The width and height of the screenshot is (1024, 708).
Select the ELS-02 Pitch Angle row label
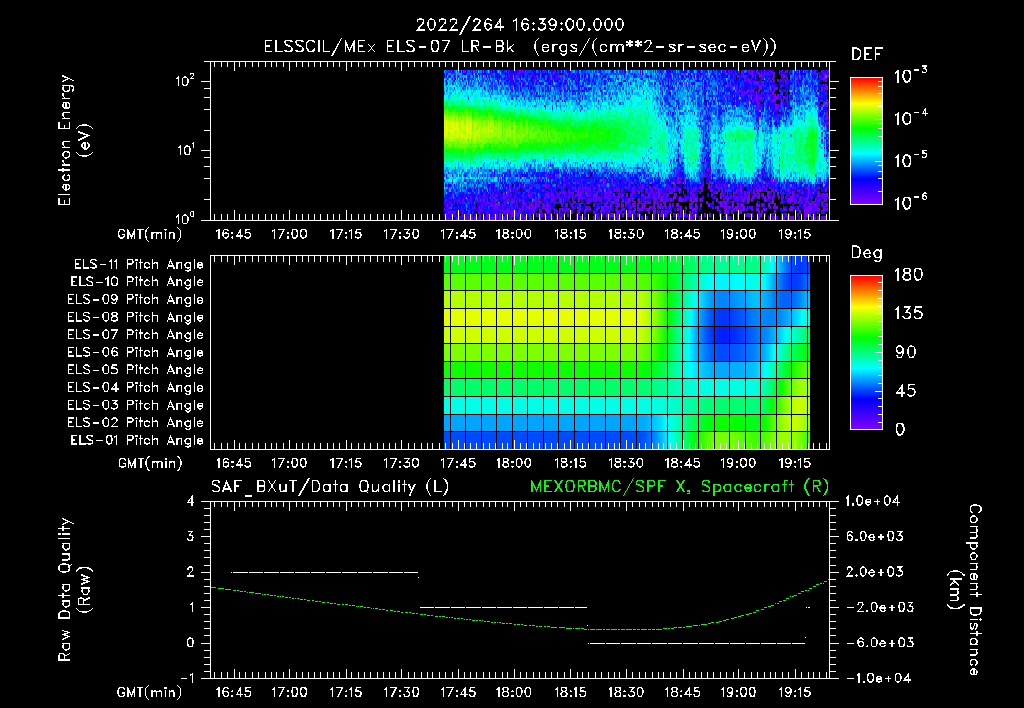tap(136, 423)
